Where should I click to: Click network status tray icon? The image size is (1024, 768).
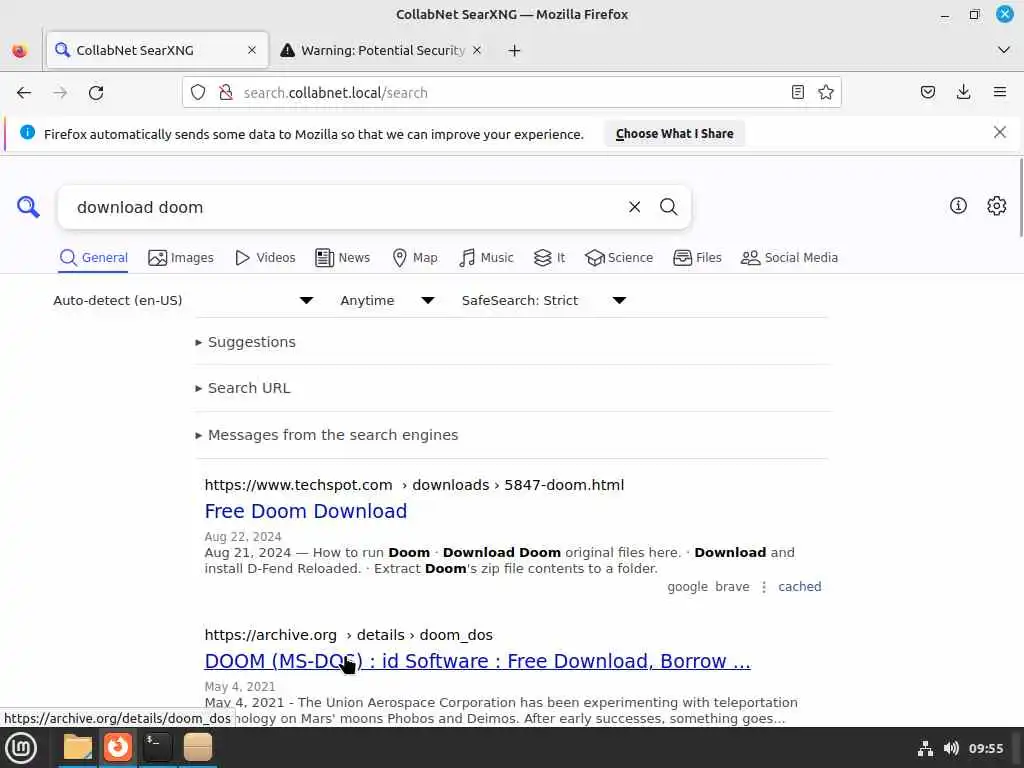(925, 748)
